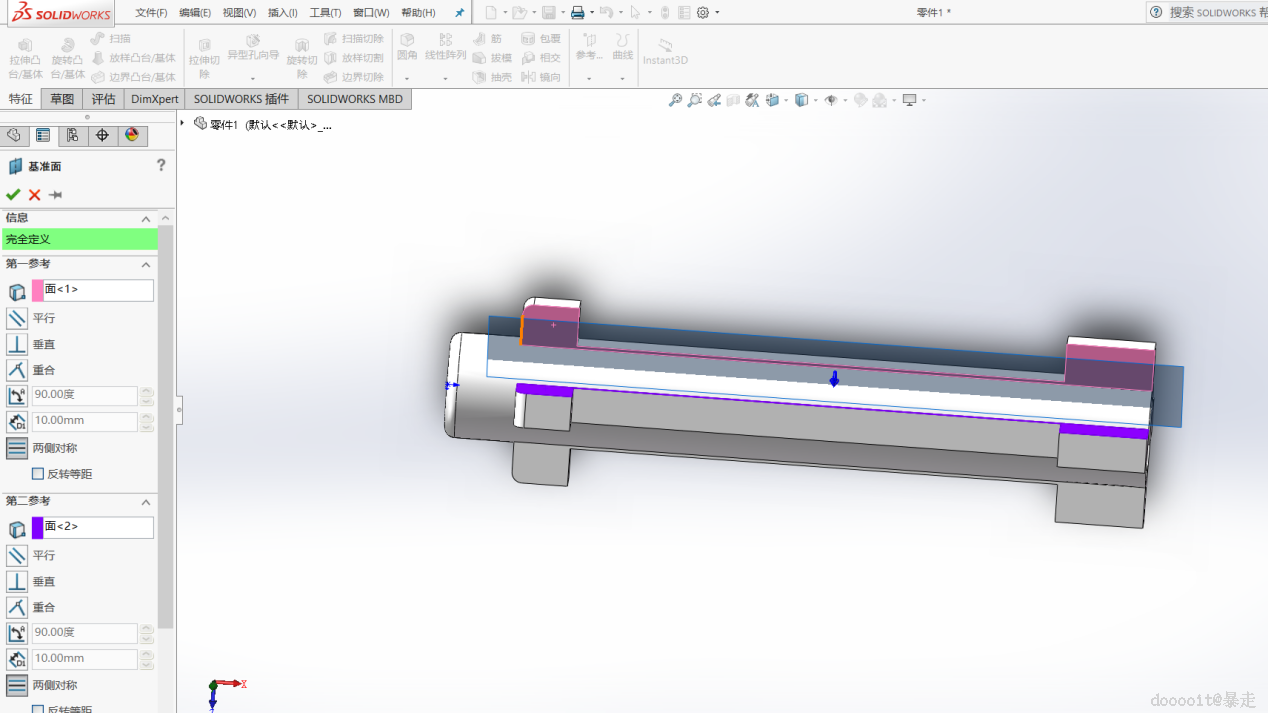1268x713 pixels.
Task: Click the purple 面<2> reference field
Action: [x=93, y=527]
